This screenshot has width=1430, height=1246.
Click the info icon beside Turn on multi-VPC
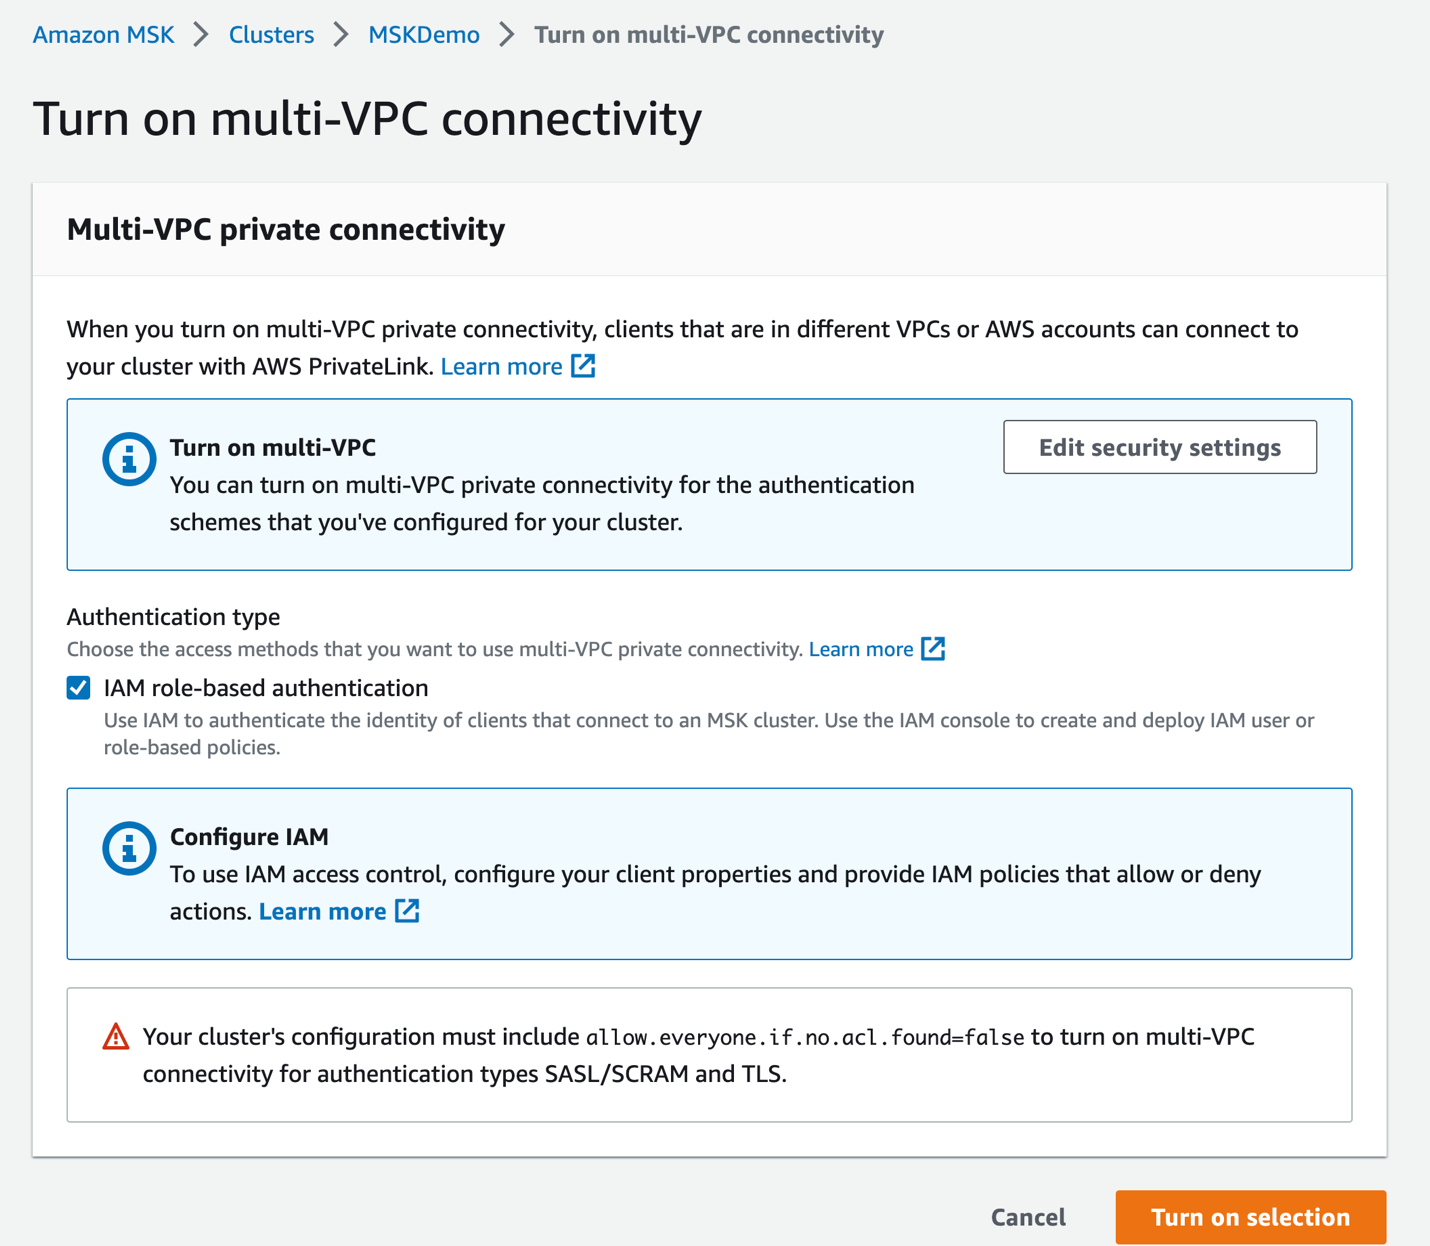click(x=129, y=459)
